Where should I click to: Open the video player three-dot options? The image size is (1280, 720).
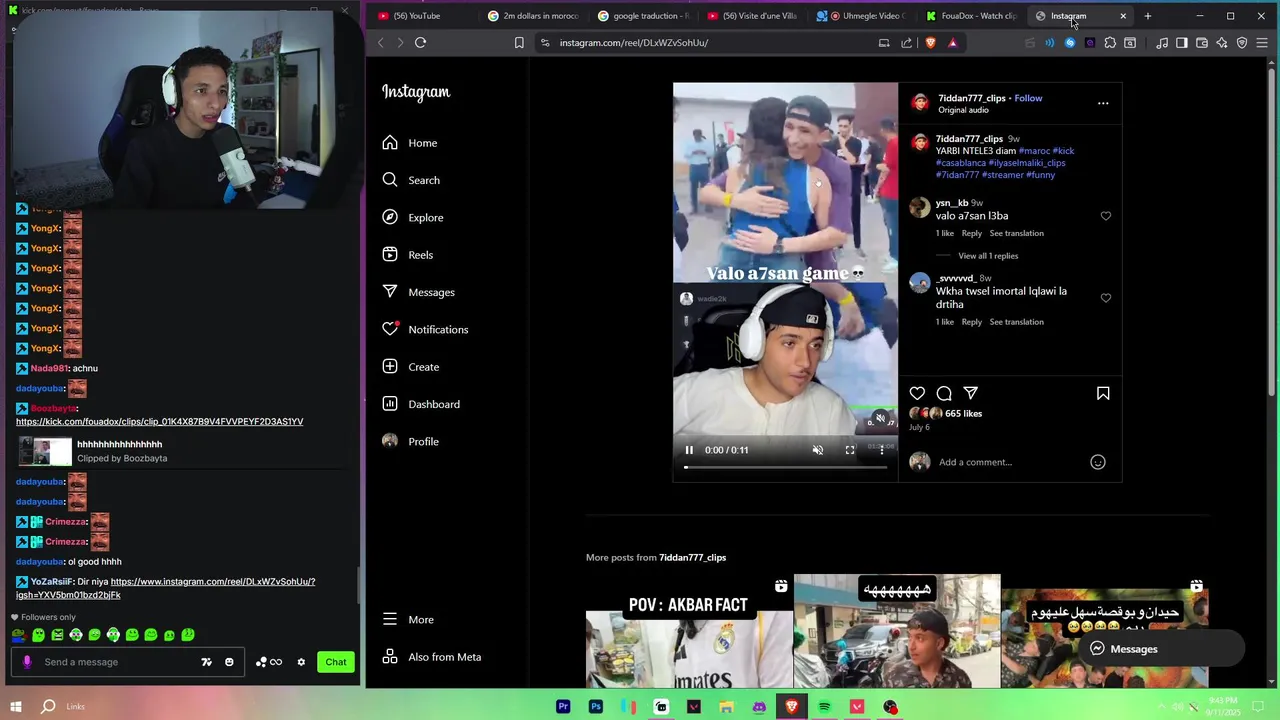click(881, 450)
